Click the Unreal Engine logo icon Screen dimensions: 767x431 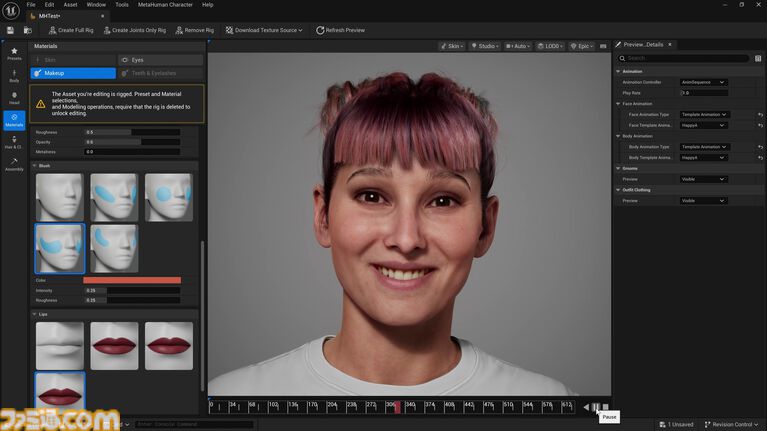10,10
